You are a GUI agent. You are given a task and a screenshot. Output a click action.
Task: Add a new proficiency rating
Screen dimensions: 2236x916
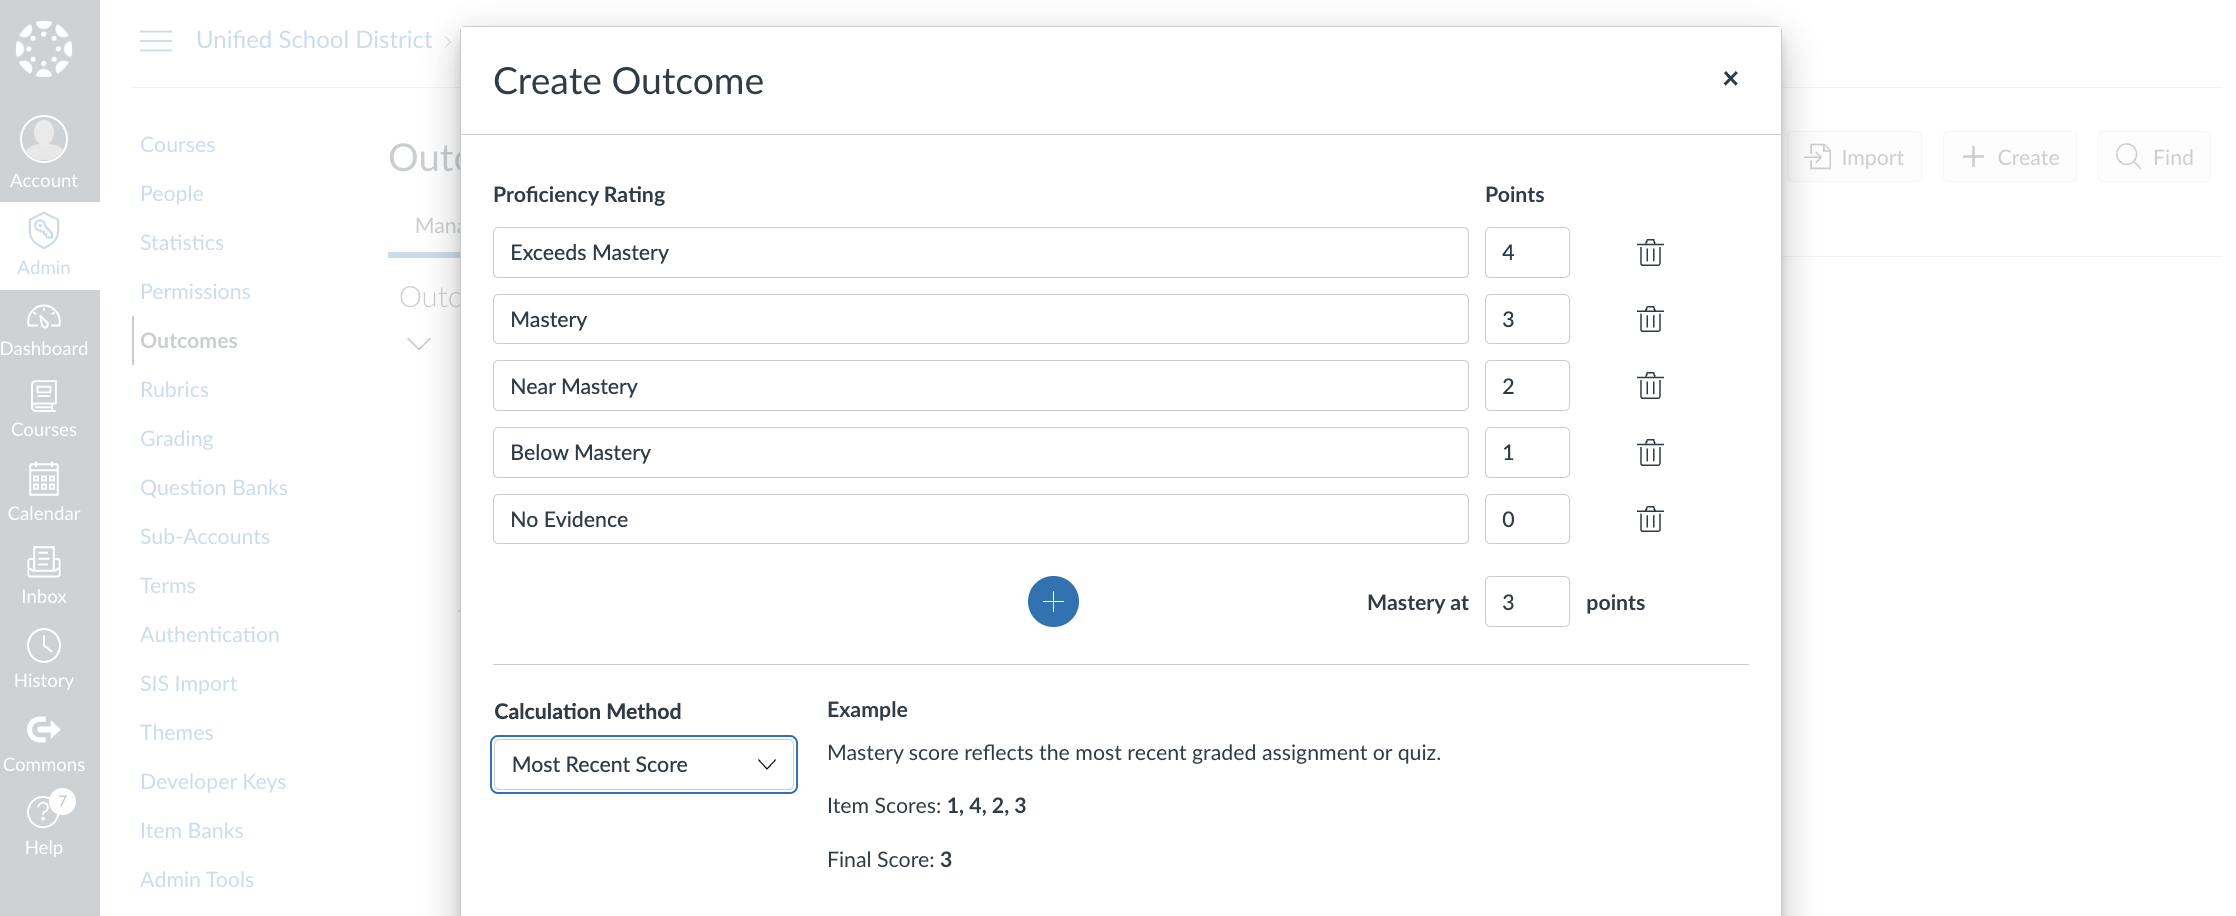1053,602
